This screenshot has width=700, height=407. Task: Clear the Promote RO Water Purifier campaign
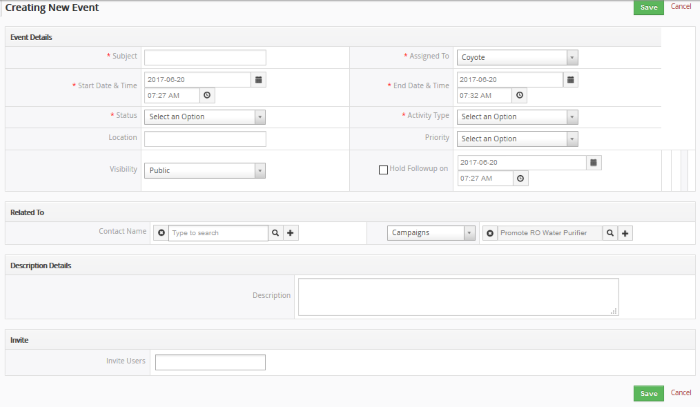click(x=490, y=233)
